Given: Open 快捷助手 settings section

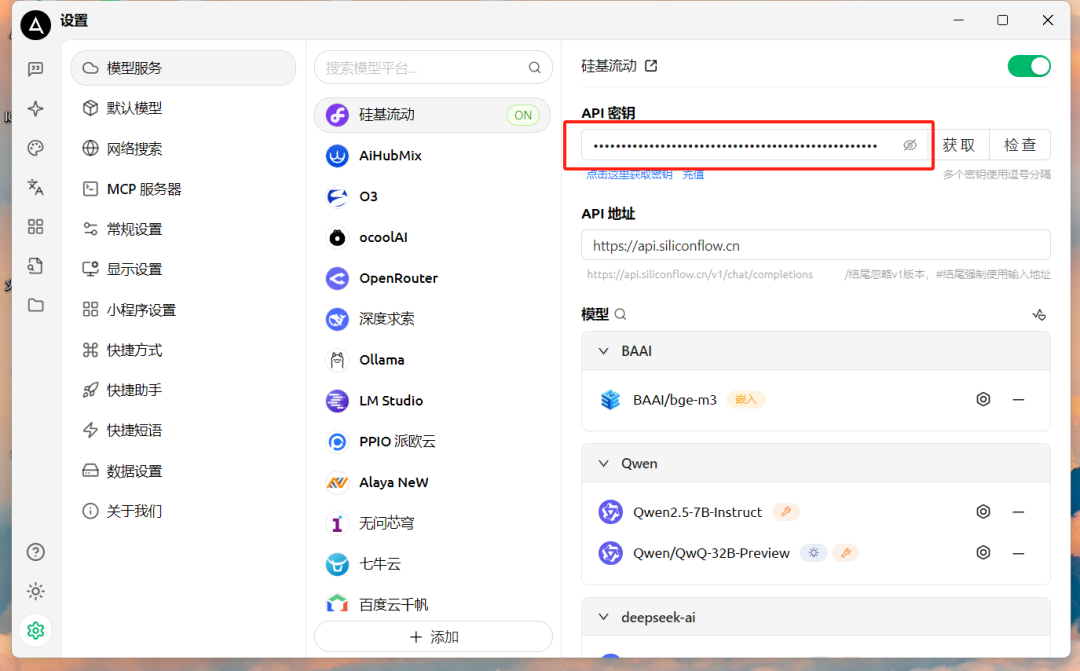Looking at the screenshot, I should click(x=183, y=390).
